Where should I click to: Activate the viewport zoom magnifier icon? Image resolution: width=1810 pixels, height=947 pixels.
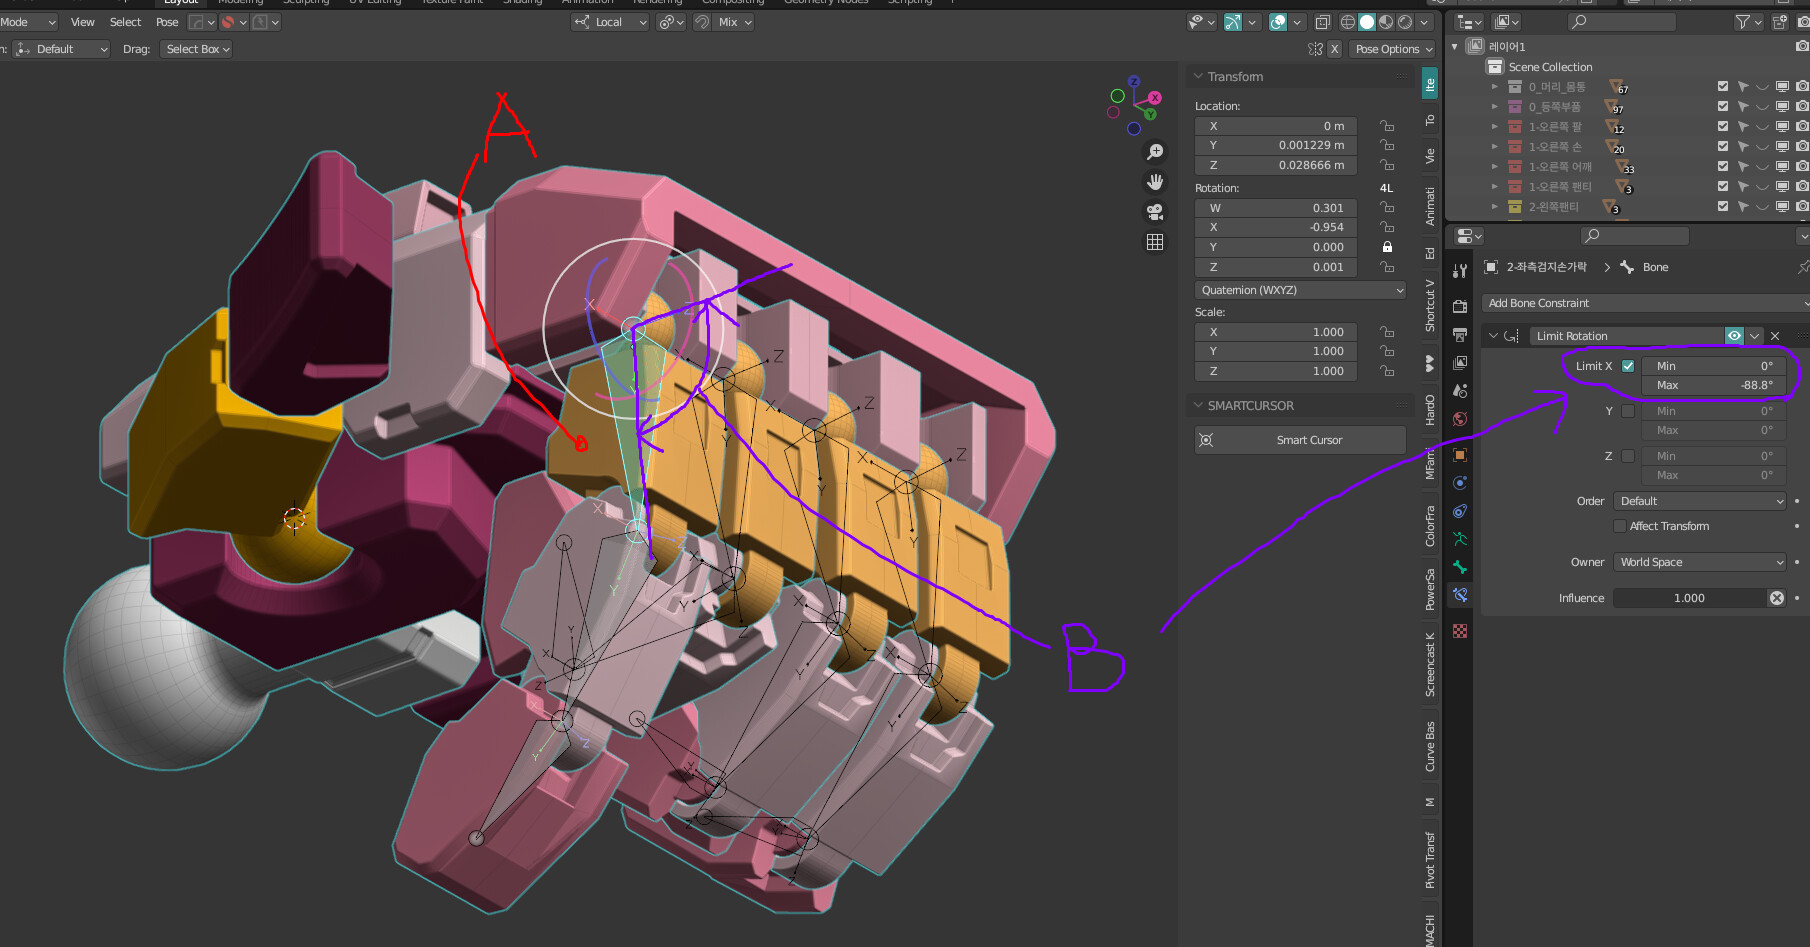(1155, 151)
